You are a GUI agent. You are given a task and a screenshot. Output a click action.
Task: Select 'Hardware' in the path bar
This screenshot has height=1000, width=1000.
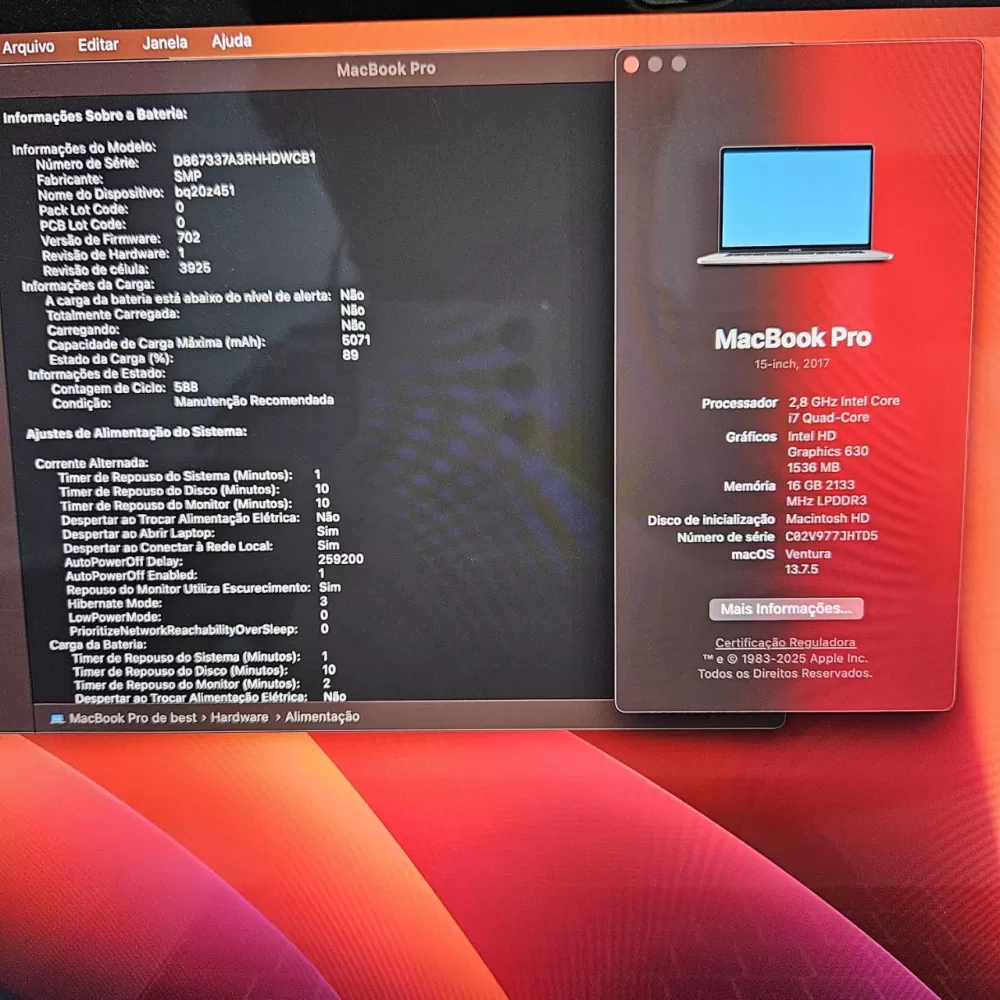pyautogui.click(x=239, y=717)
